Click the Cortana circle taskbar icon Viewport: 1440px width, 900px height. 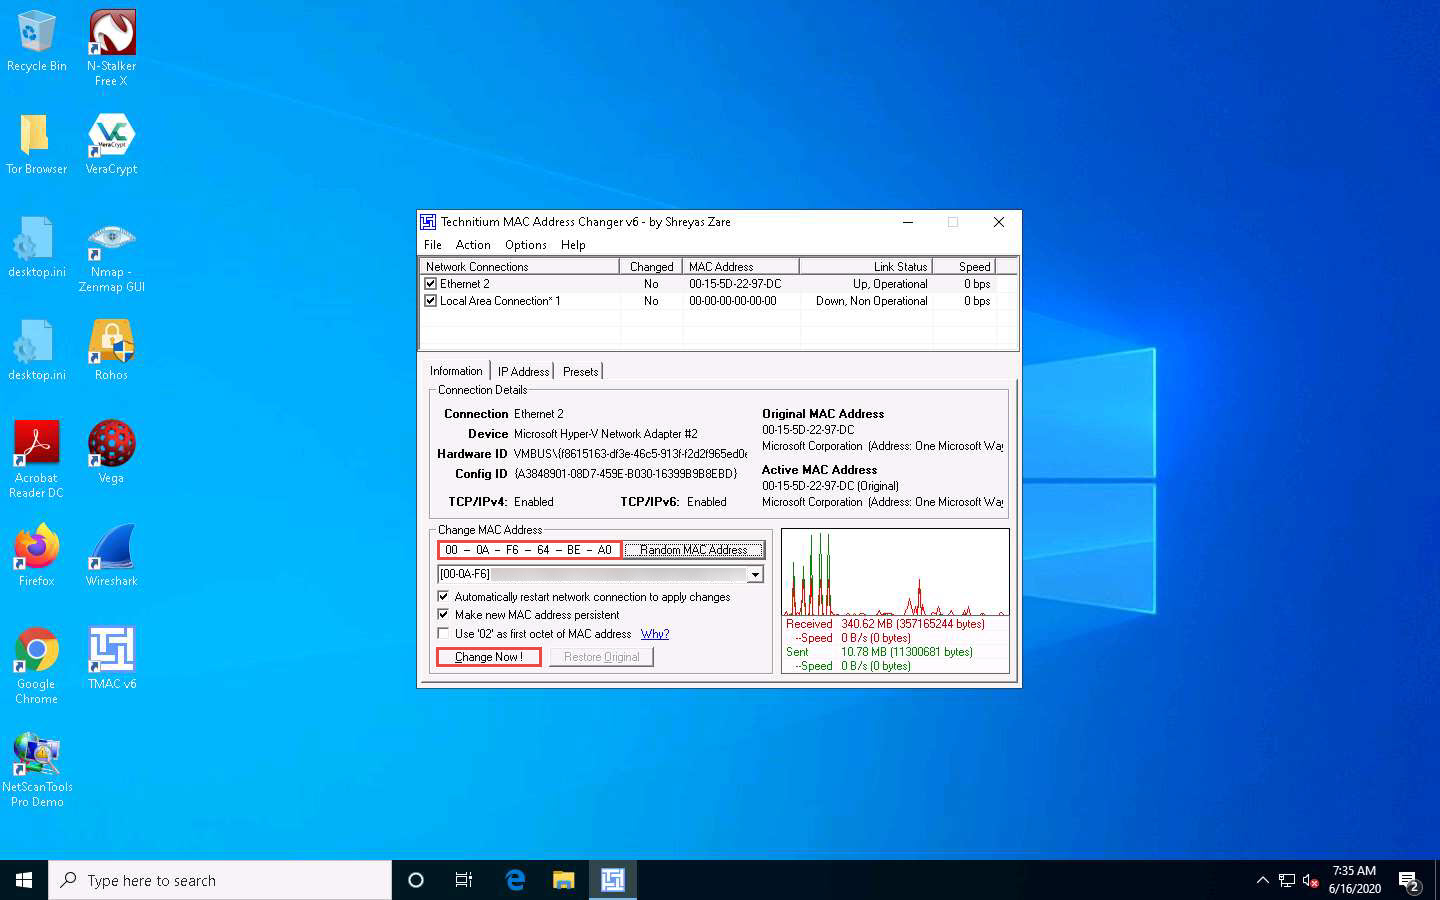click(416, 880)
